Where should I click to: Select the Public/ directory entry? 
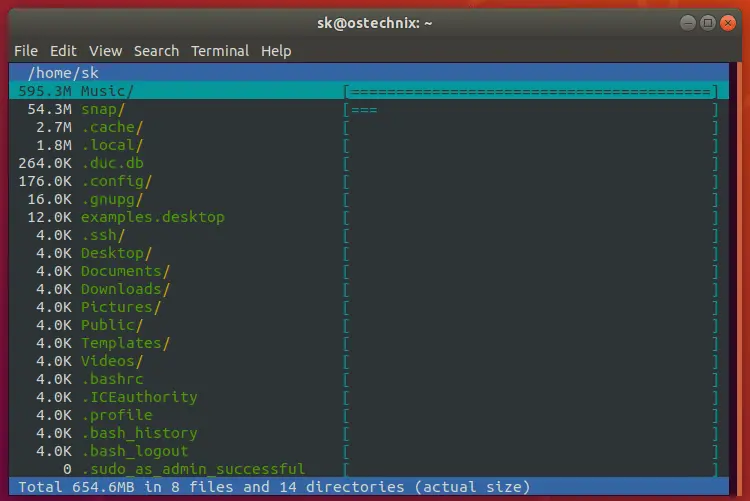[x=112, y=325]
